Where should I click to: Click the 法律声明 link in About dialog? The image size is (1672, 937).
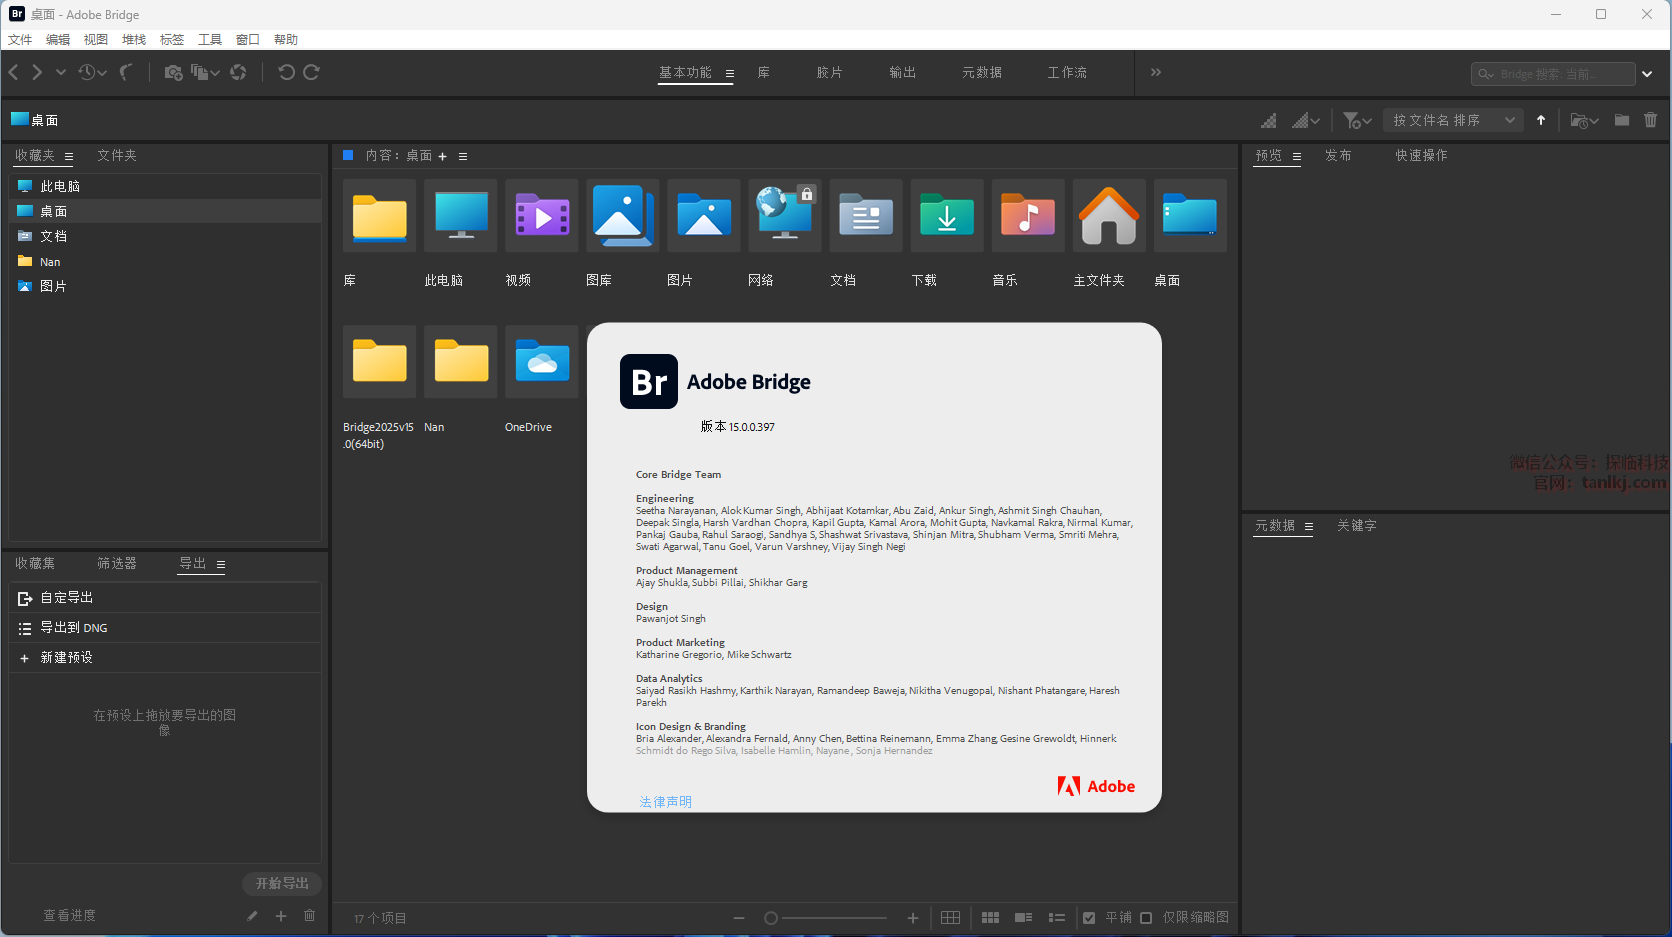[x=665, y=802]
